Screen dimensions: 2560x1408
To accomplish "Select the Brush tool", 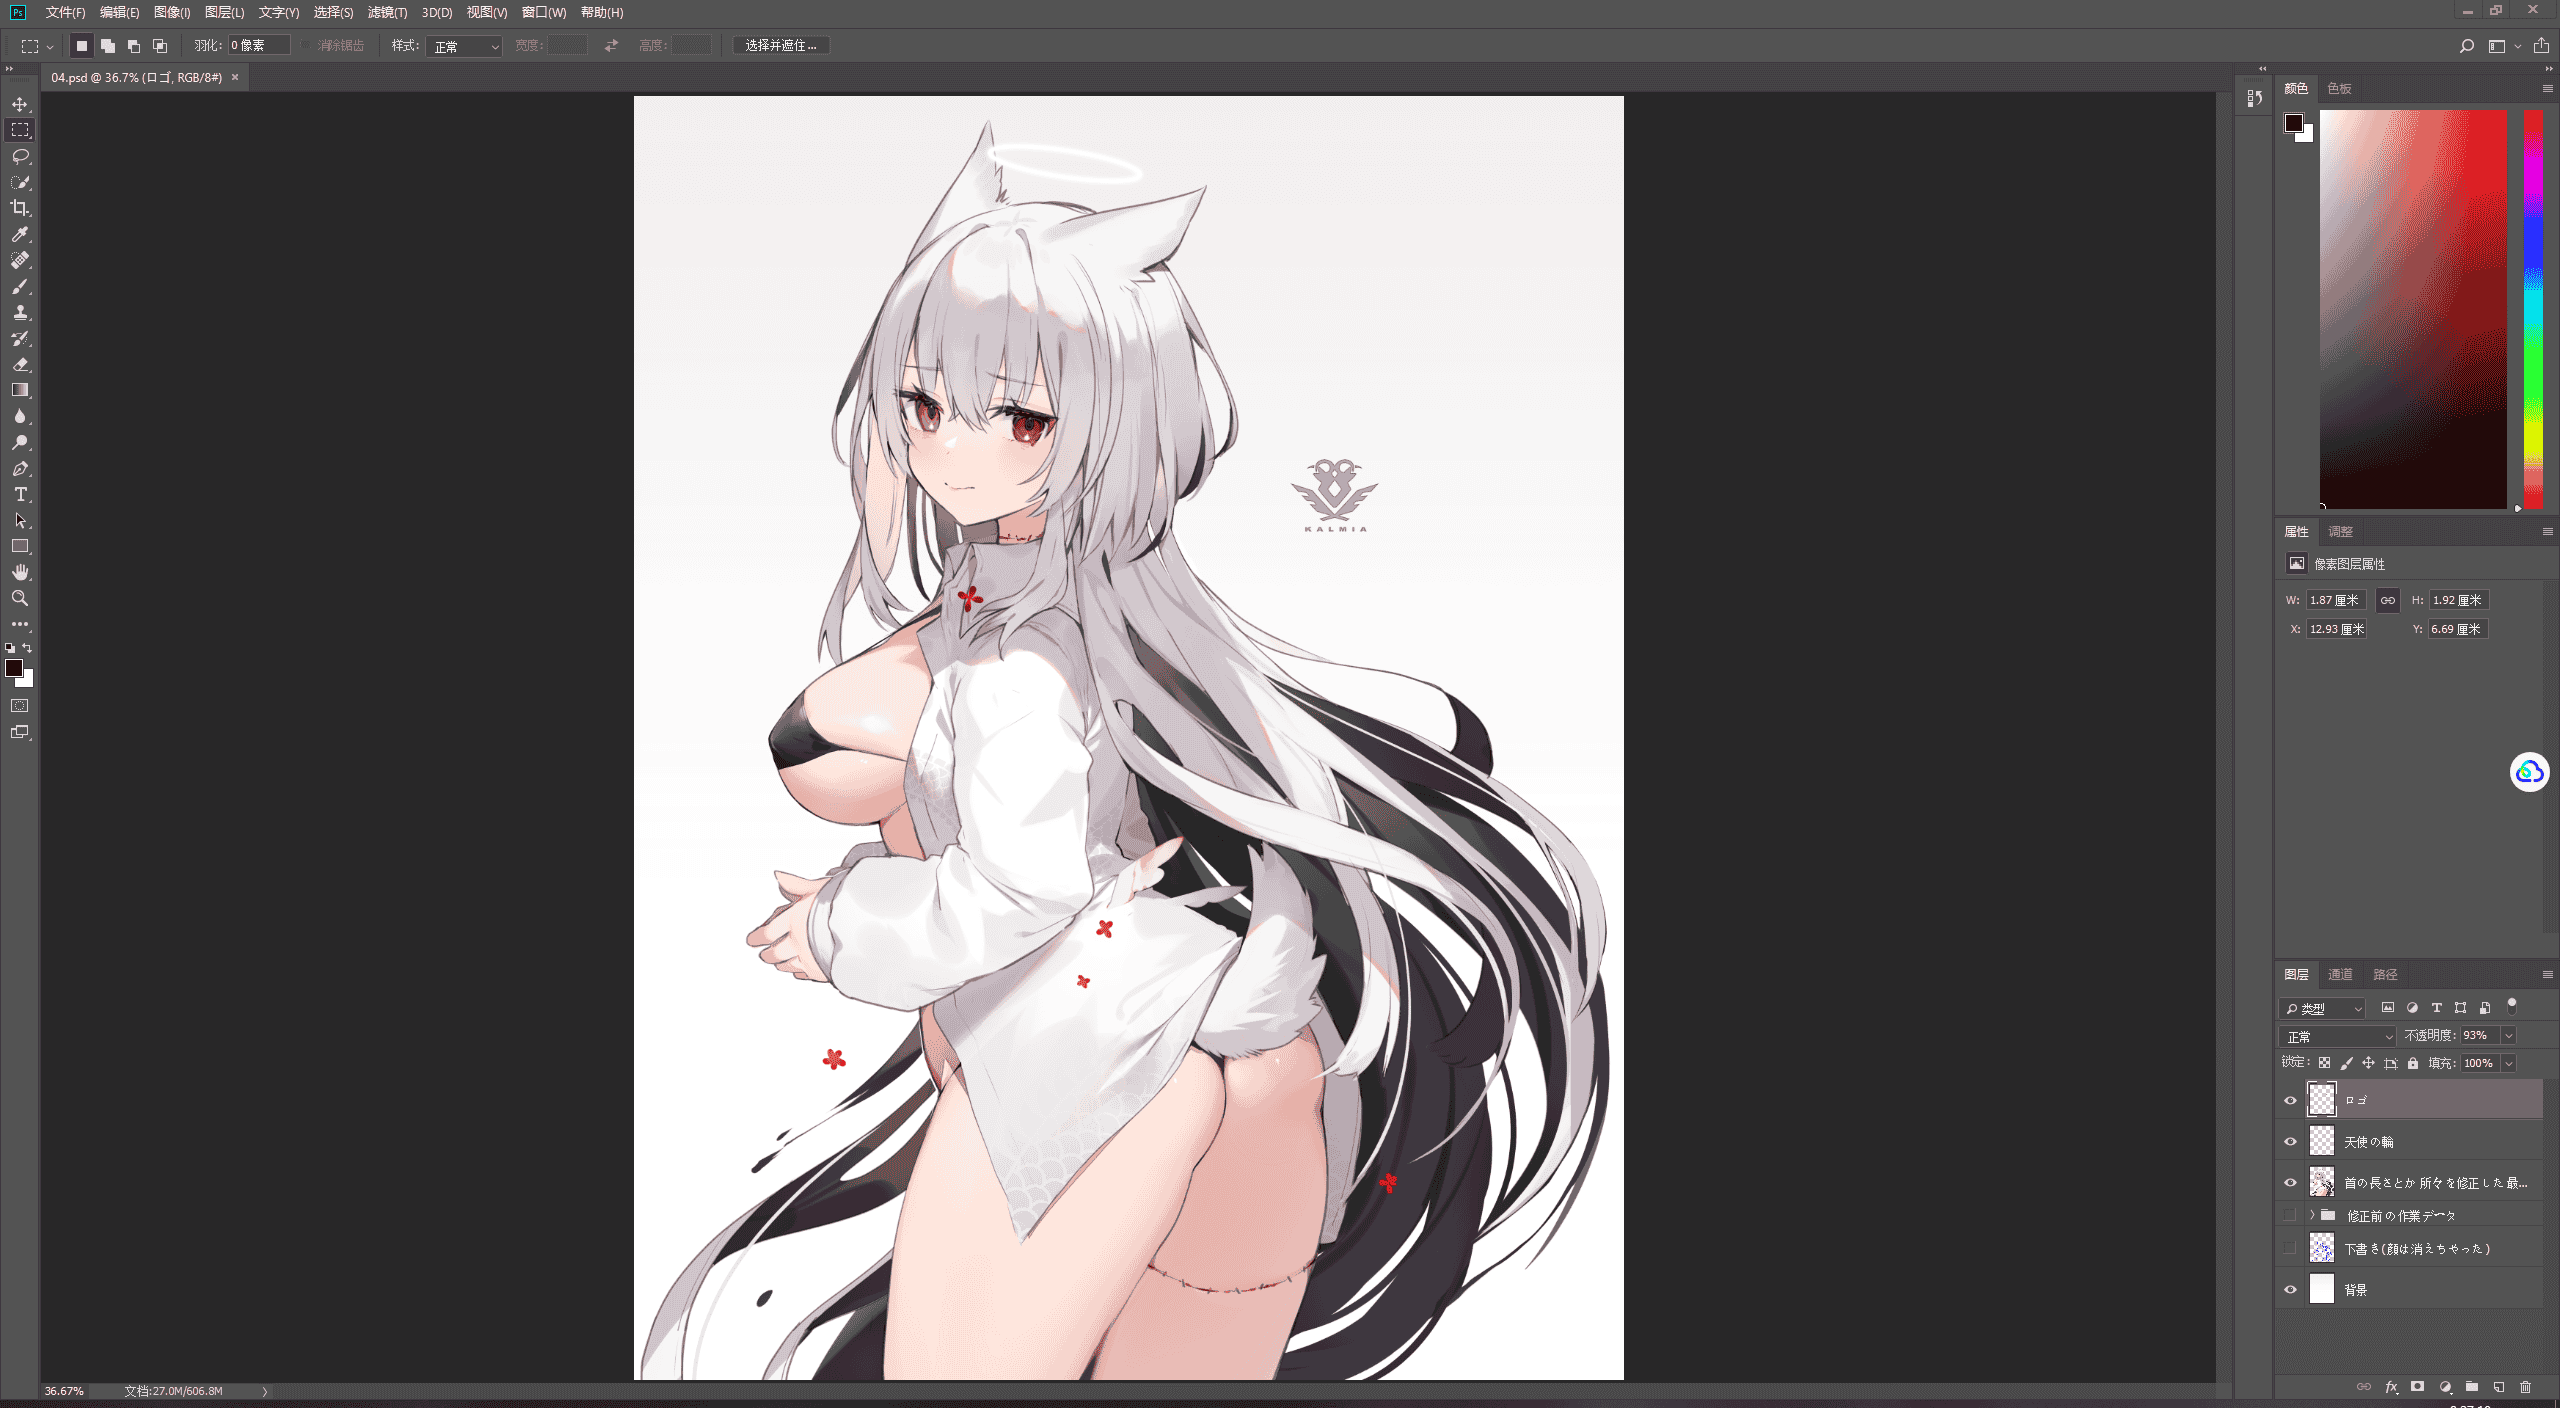I will click(20, 286).
